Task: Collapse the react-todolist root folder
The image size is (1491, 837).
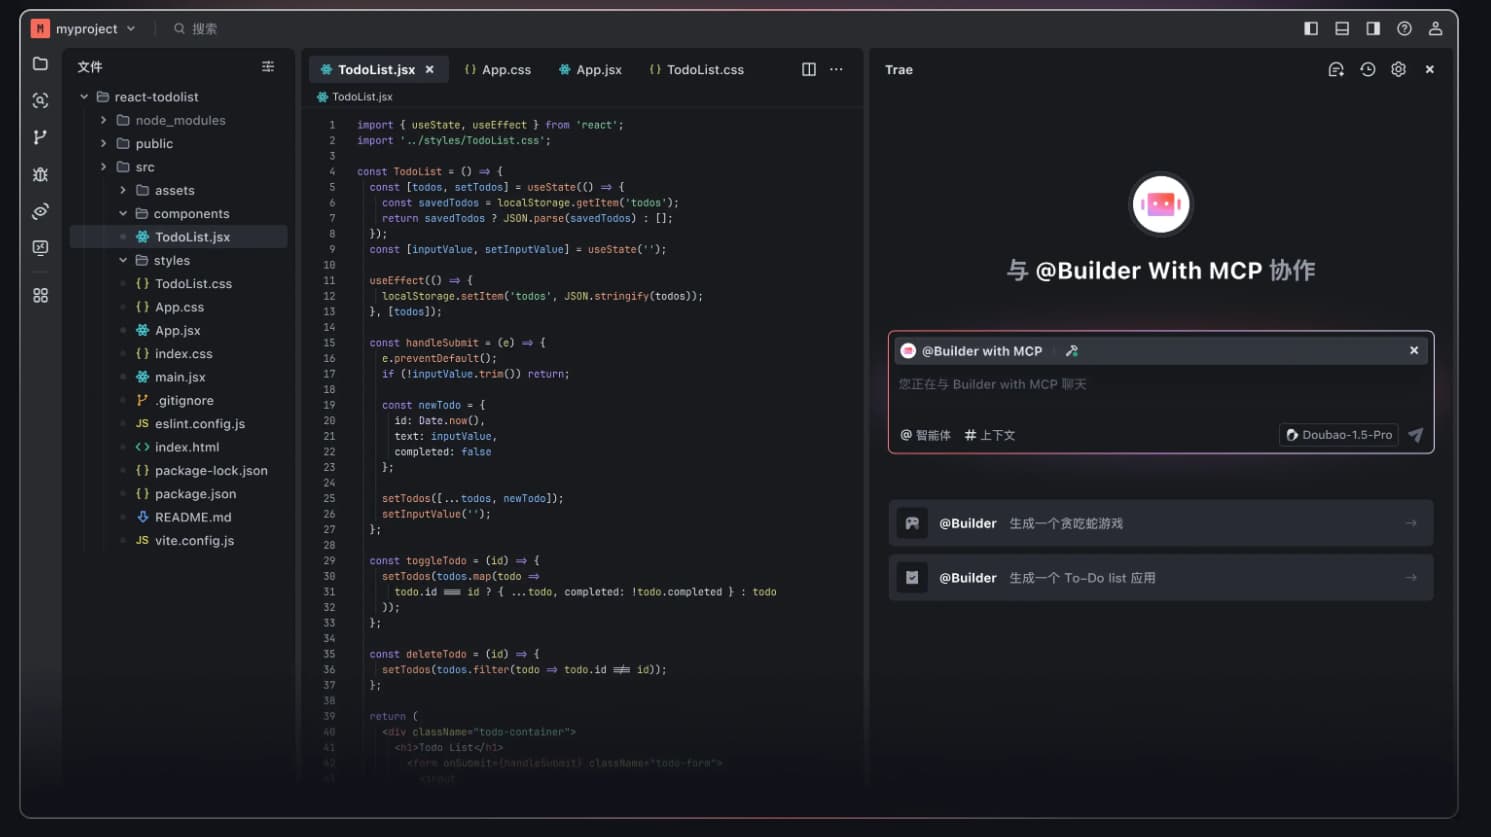Action: coord(84,97)
